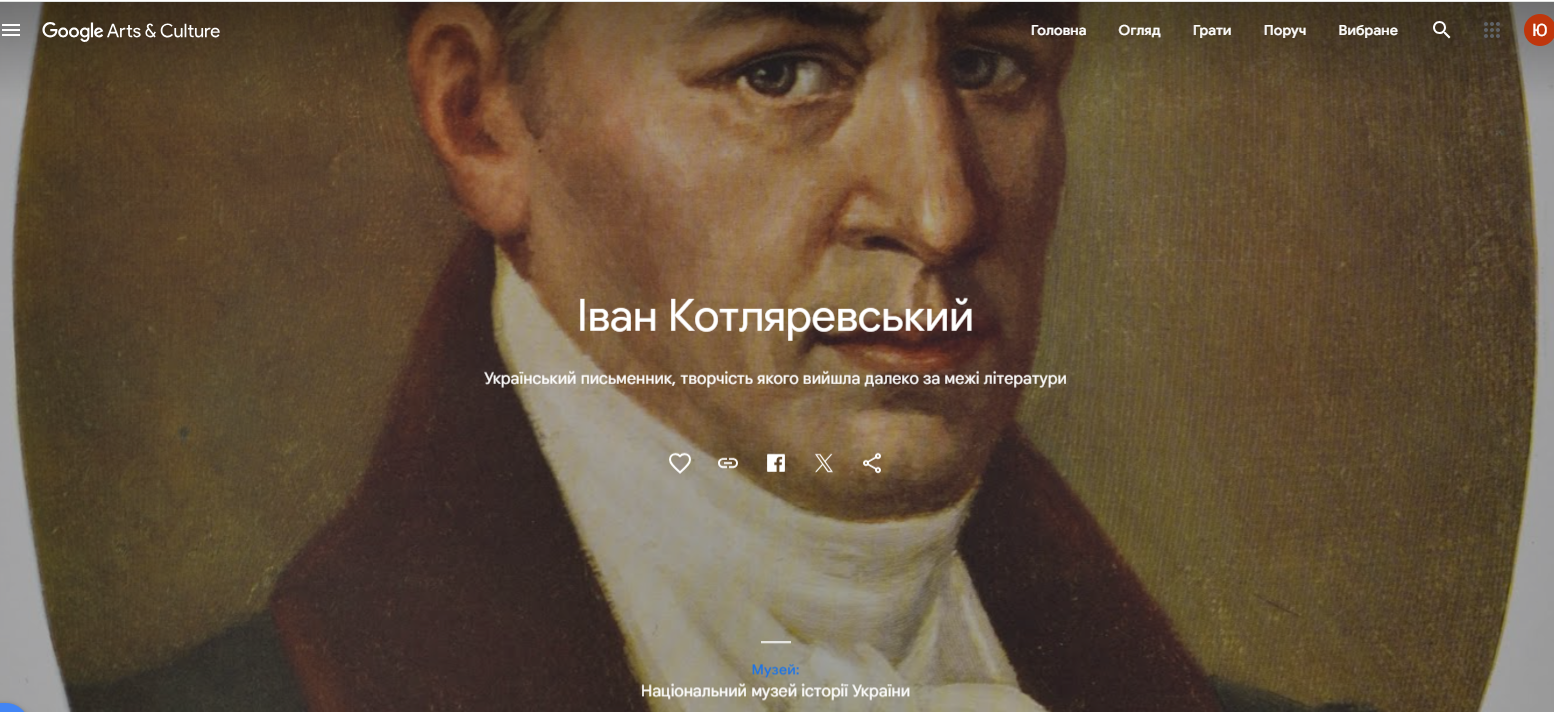This screenshot has width=1554, height=712.
Task: Share the story on X
Action: [824, 463]
